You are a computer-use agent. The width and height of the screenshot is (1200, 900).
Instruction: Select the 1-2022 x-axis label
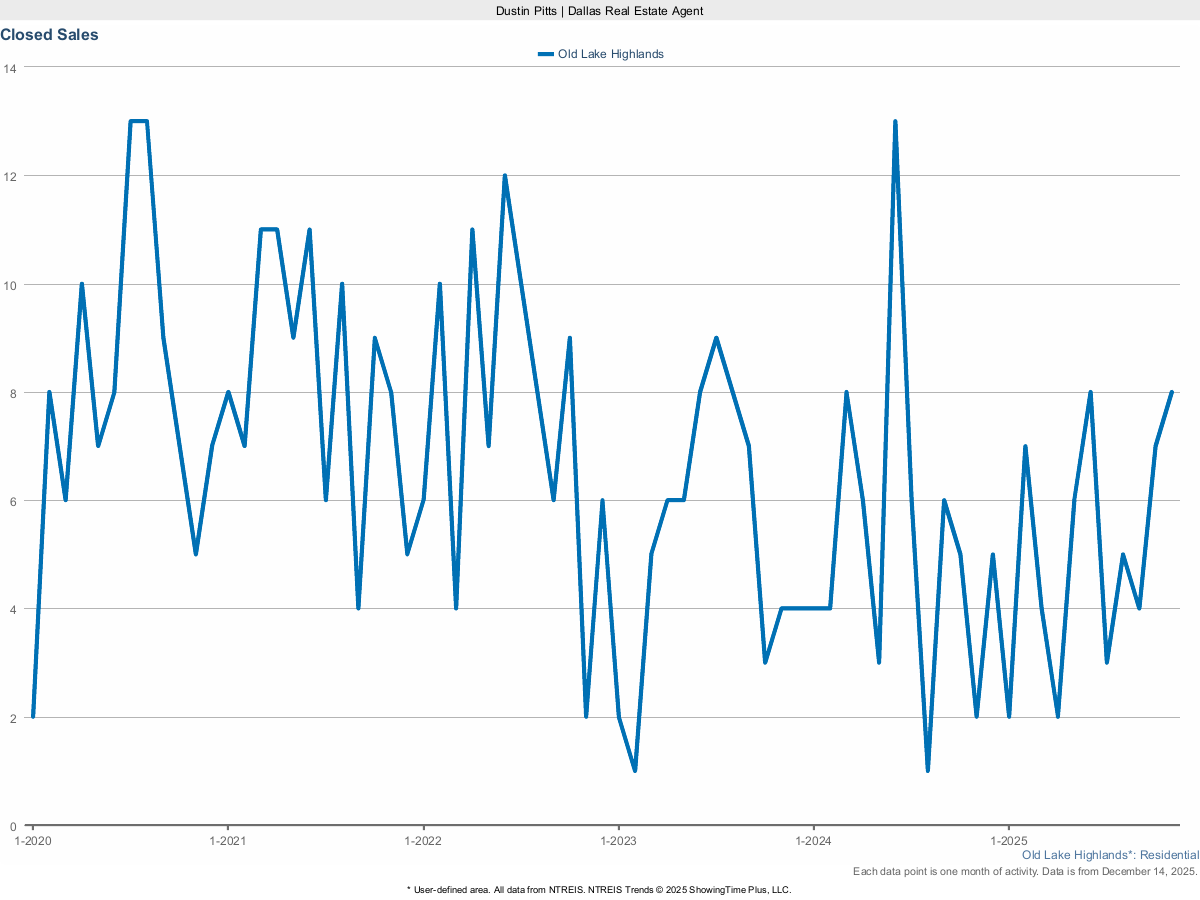(423, 841)
